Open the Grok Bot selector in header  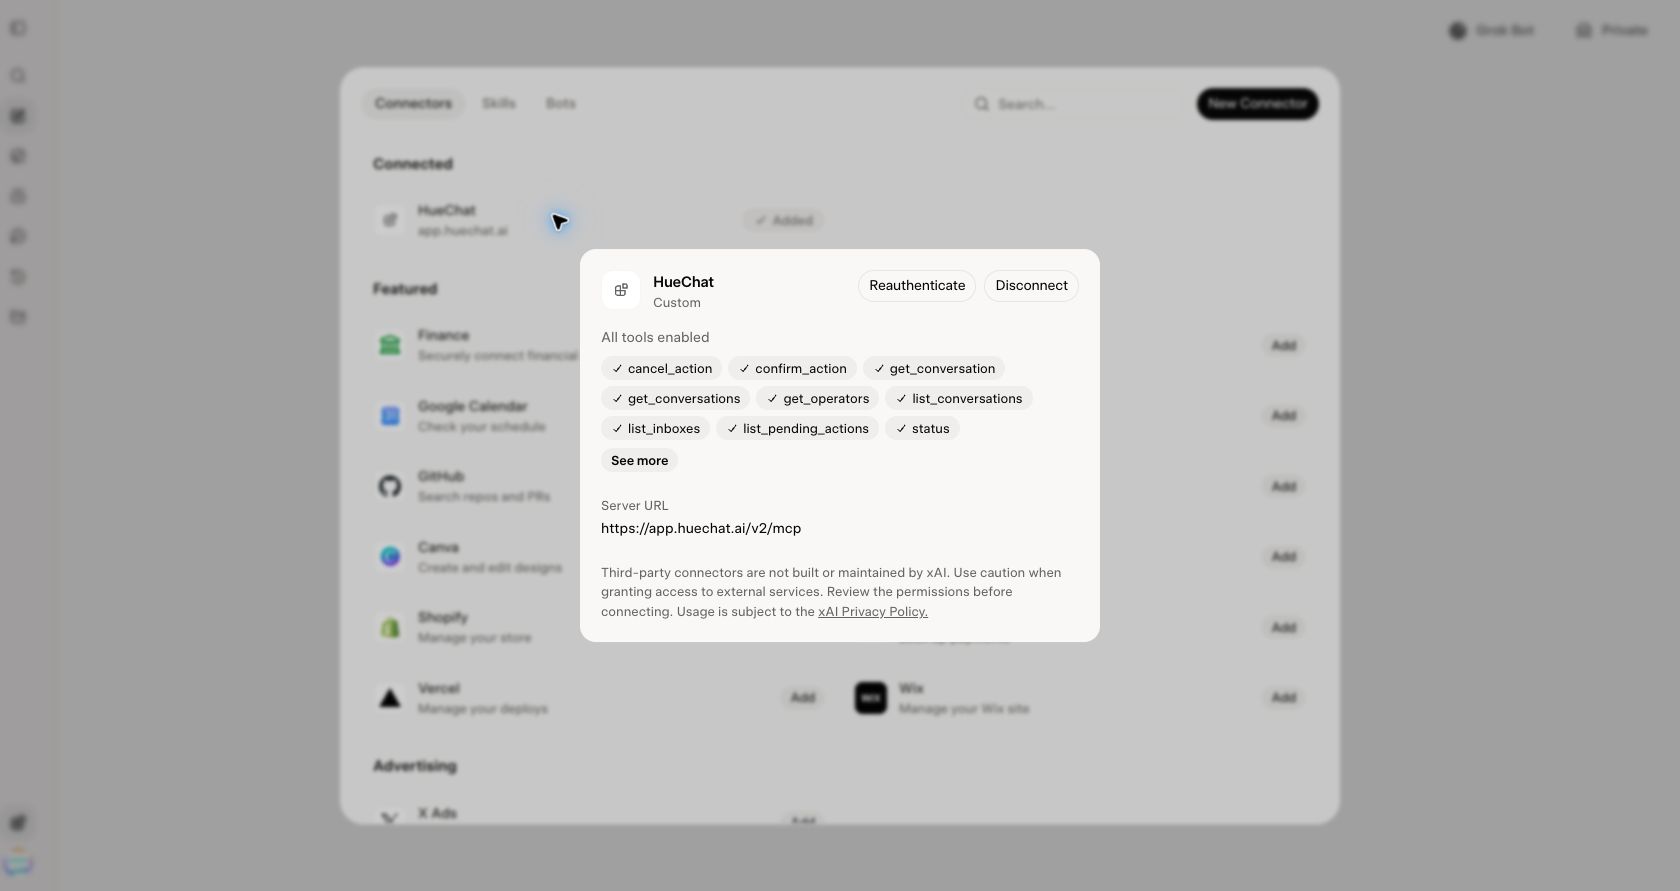tap(1491, 31)
